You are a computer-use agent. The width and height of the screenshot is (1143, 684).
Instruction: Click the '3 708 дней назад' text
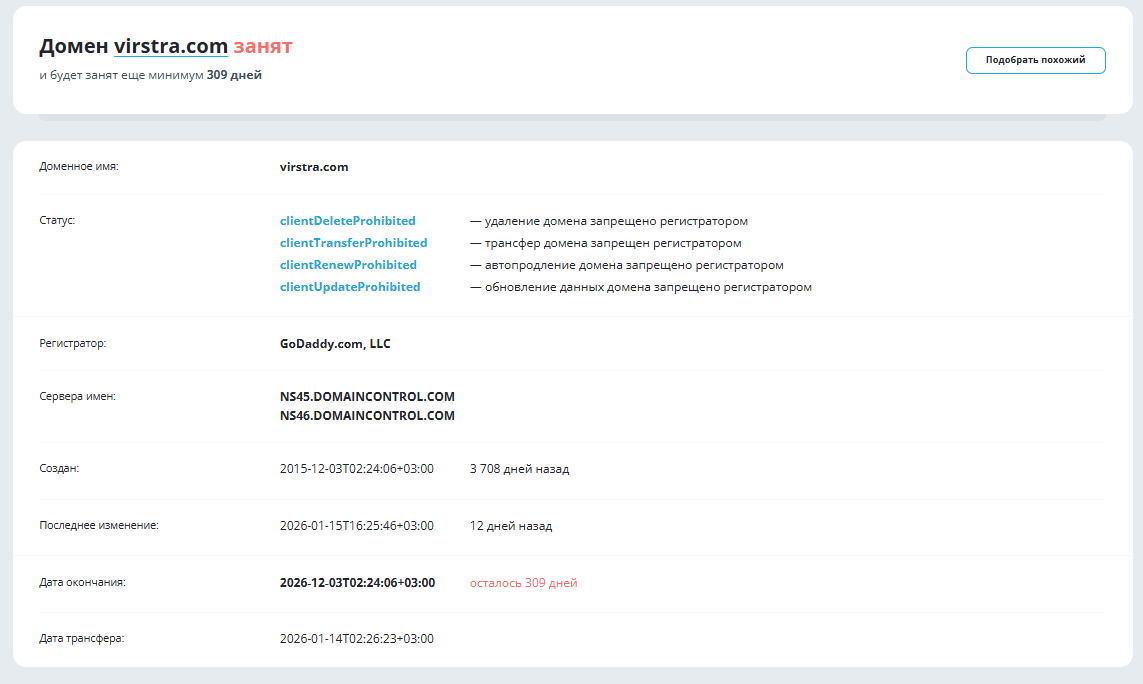(x=519, y=469)
